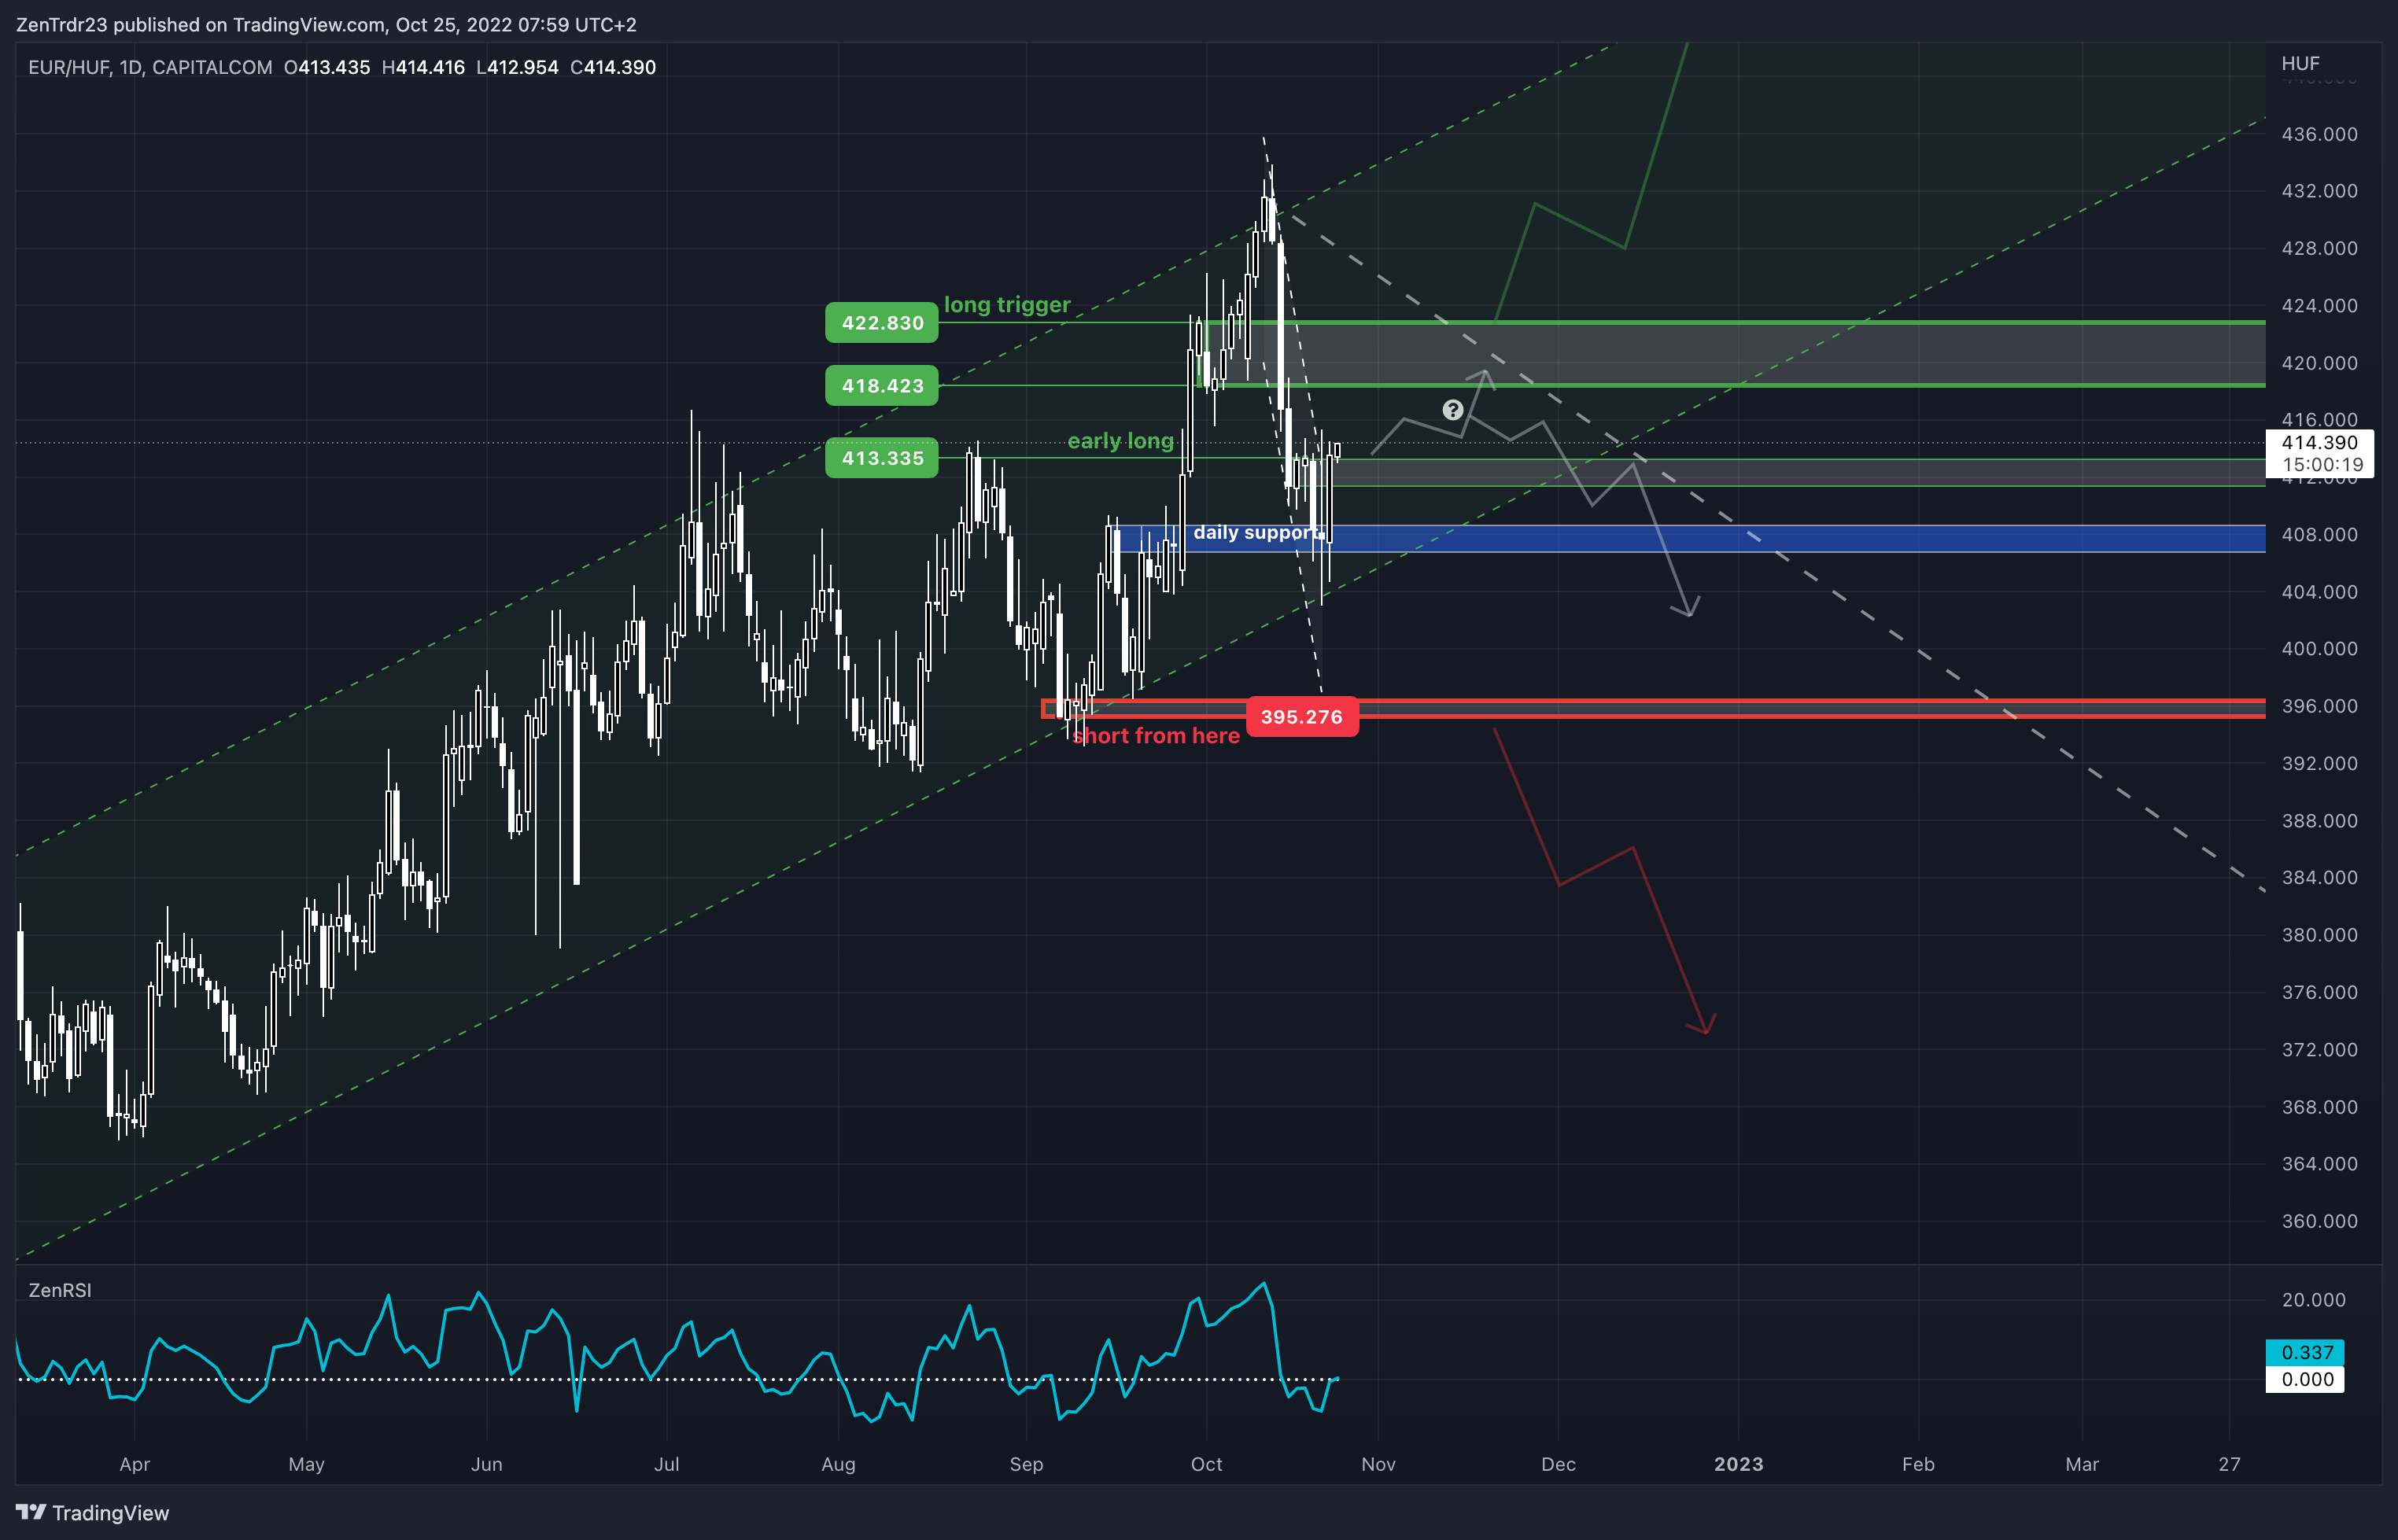
Task: Select the 418.423 price label
Action: tap(881, 386)
